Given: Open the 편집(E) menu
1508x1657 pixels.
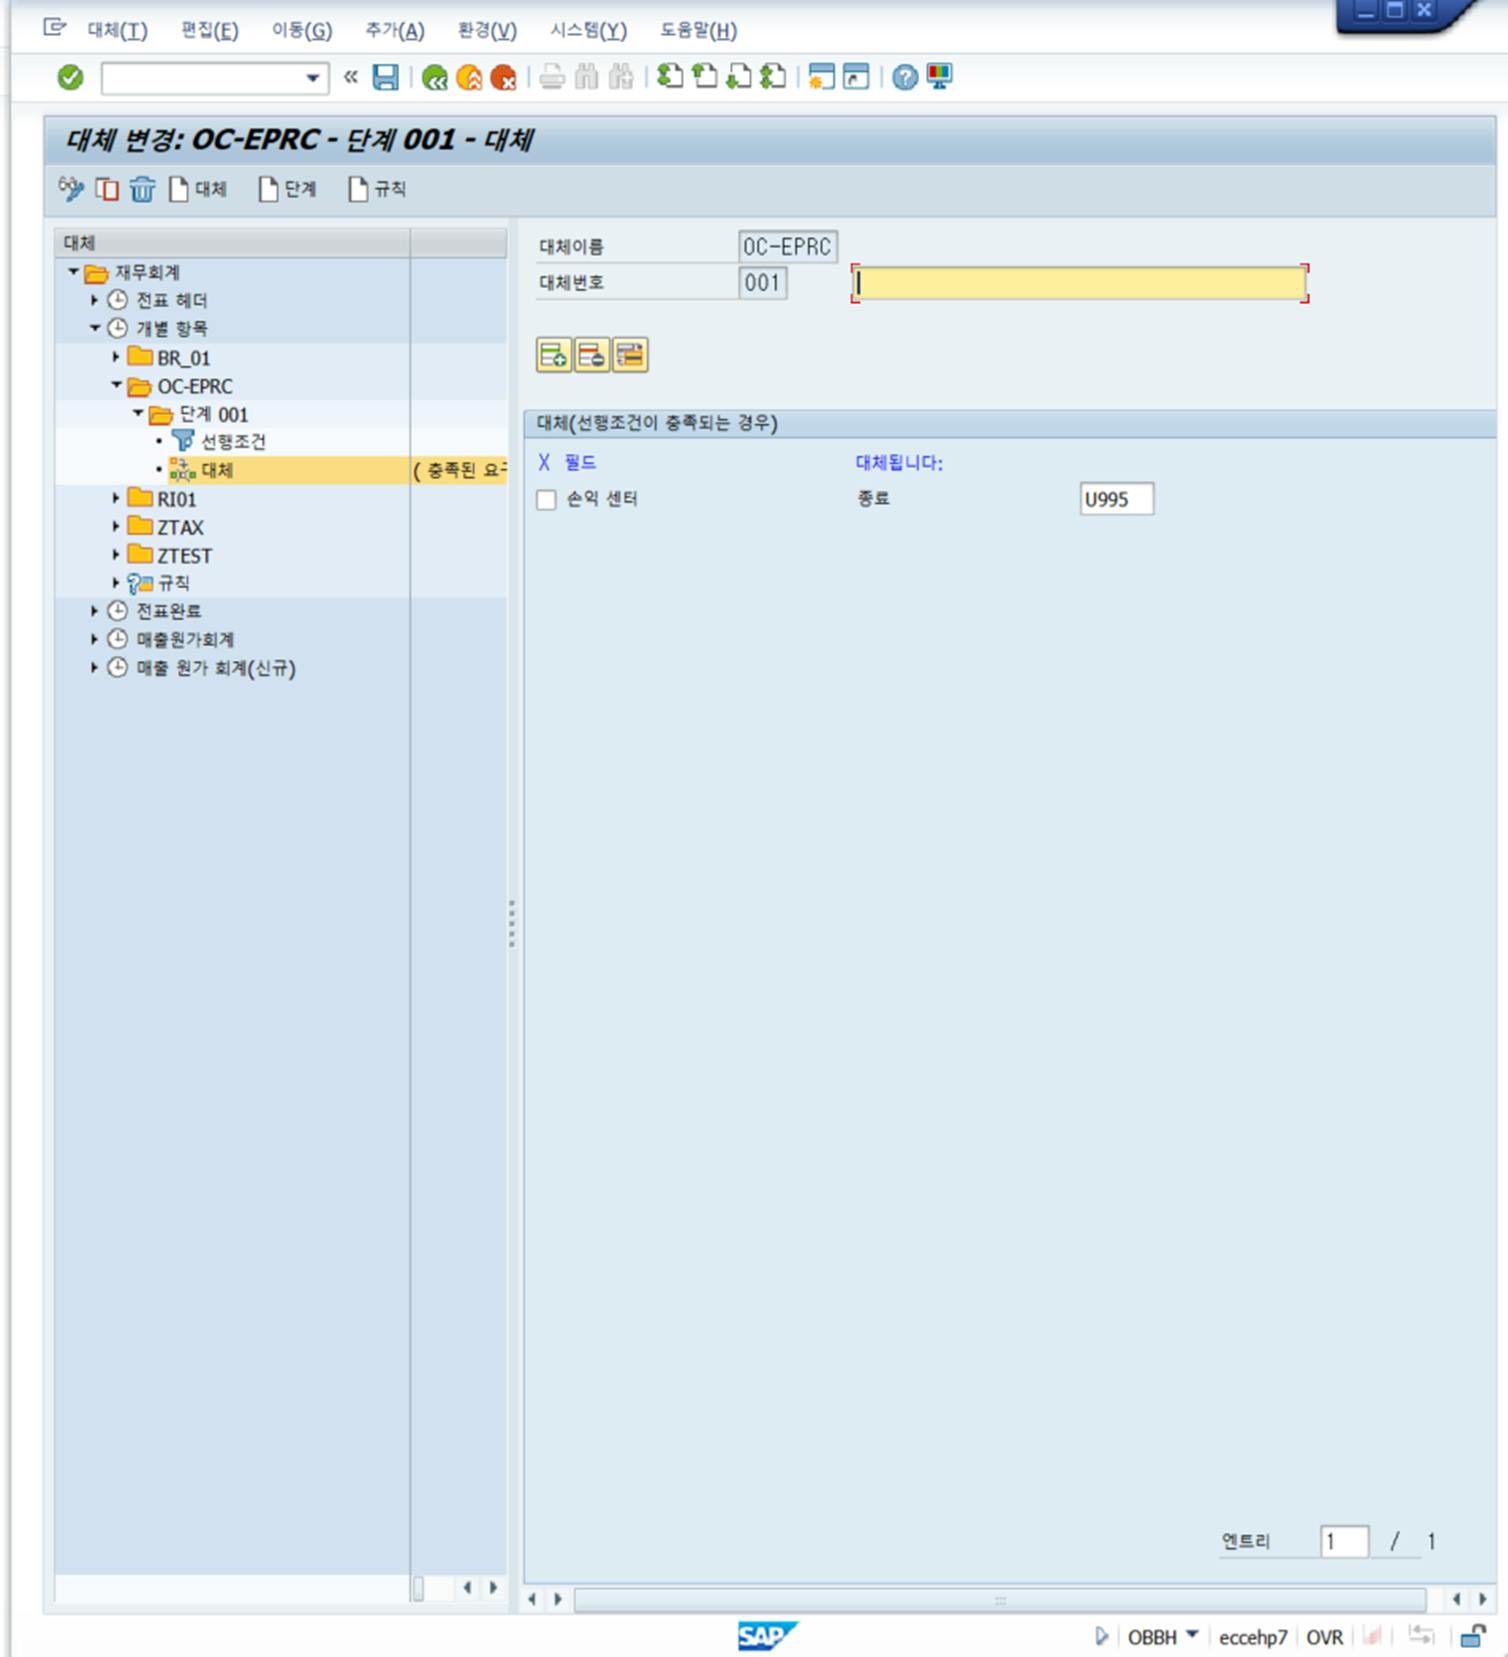Looking at the screenshot, I should (210, 30).
